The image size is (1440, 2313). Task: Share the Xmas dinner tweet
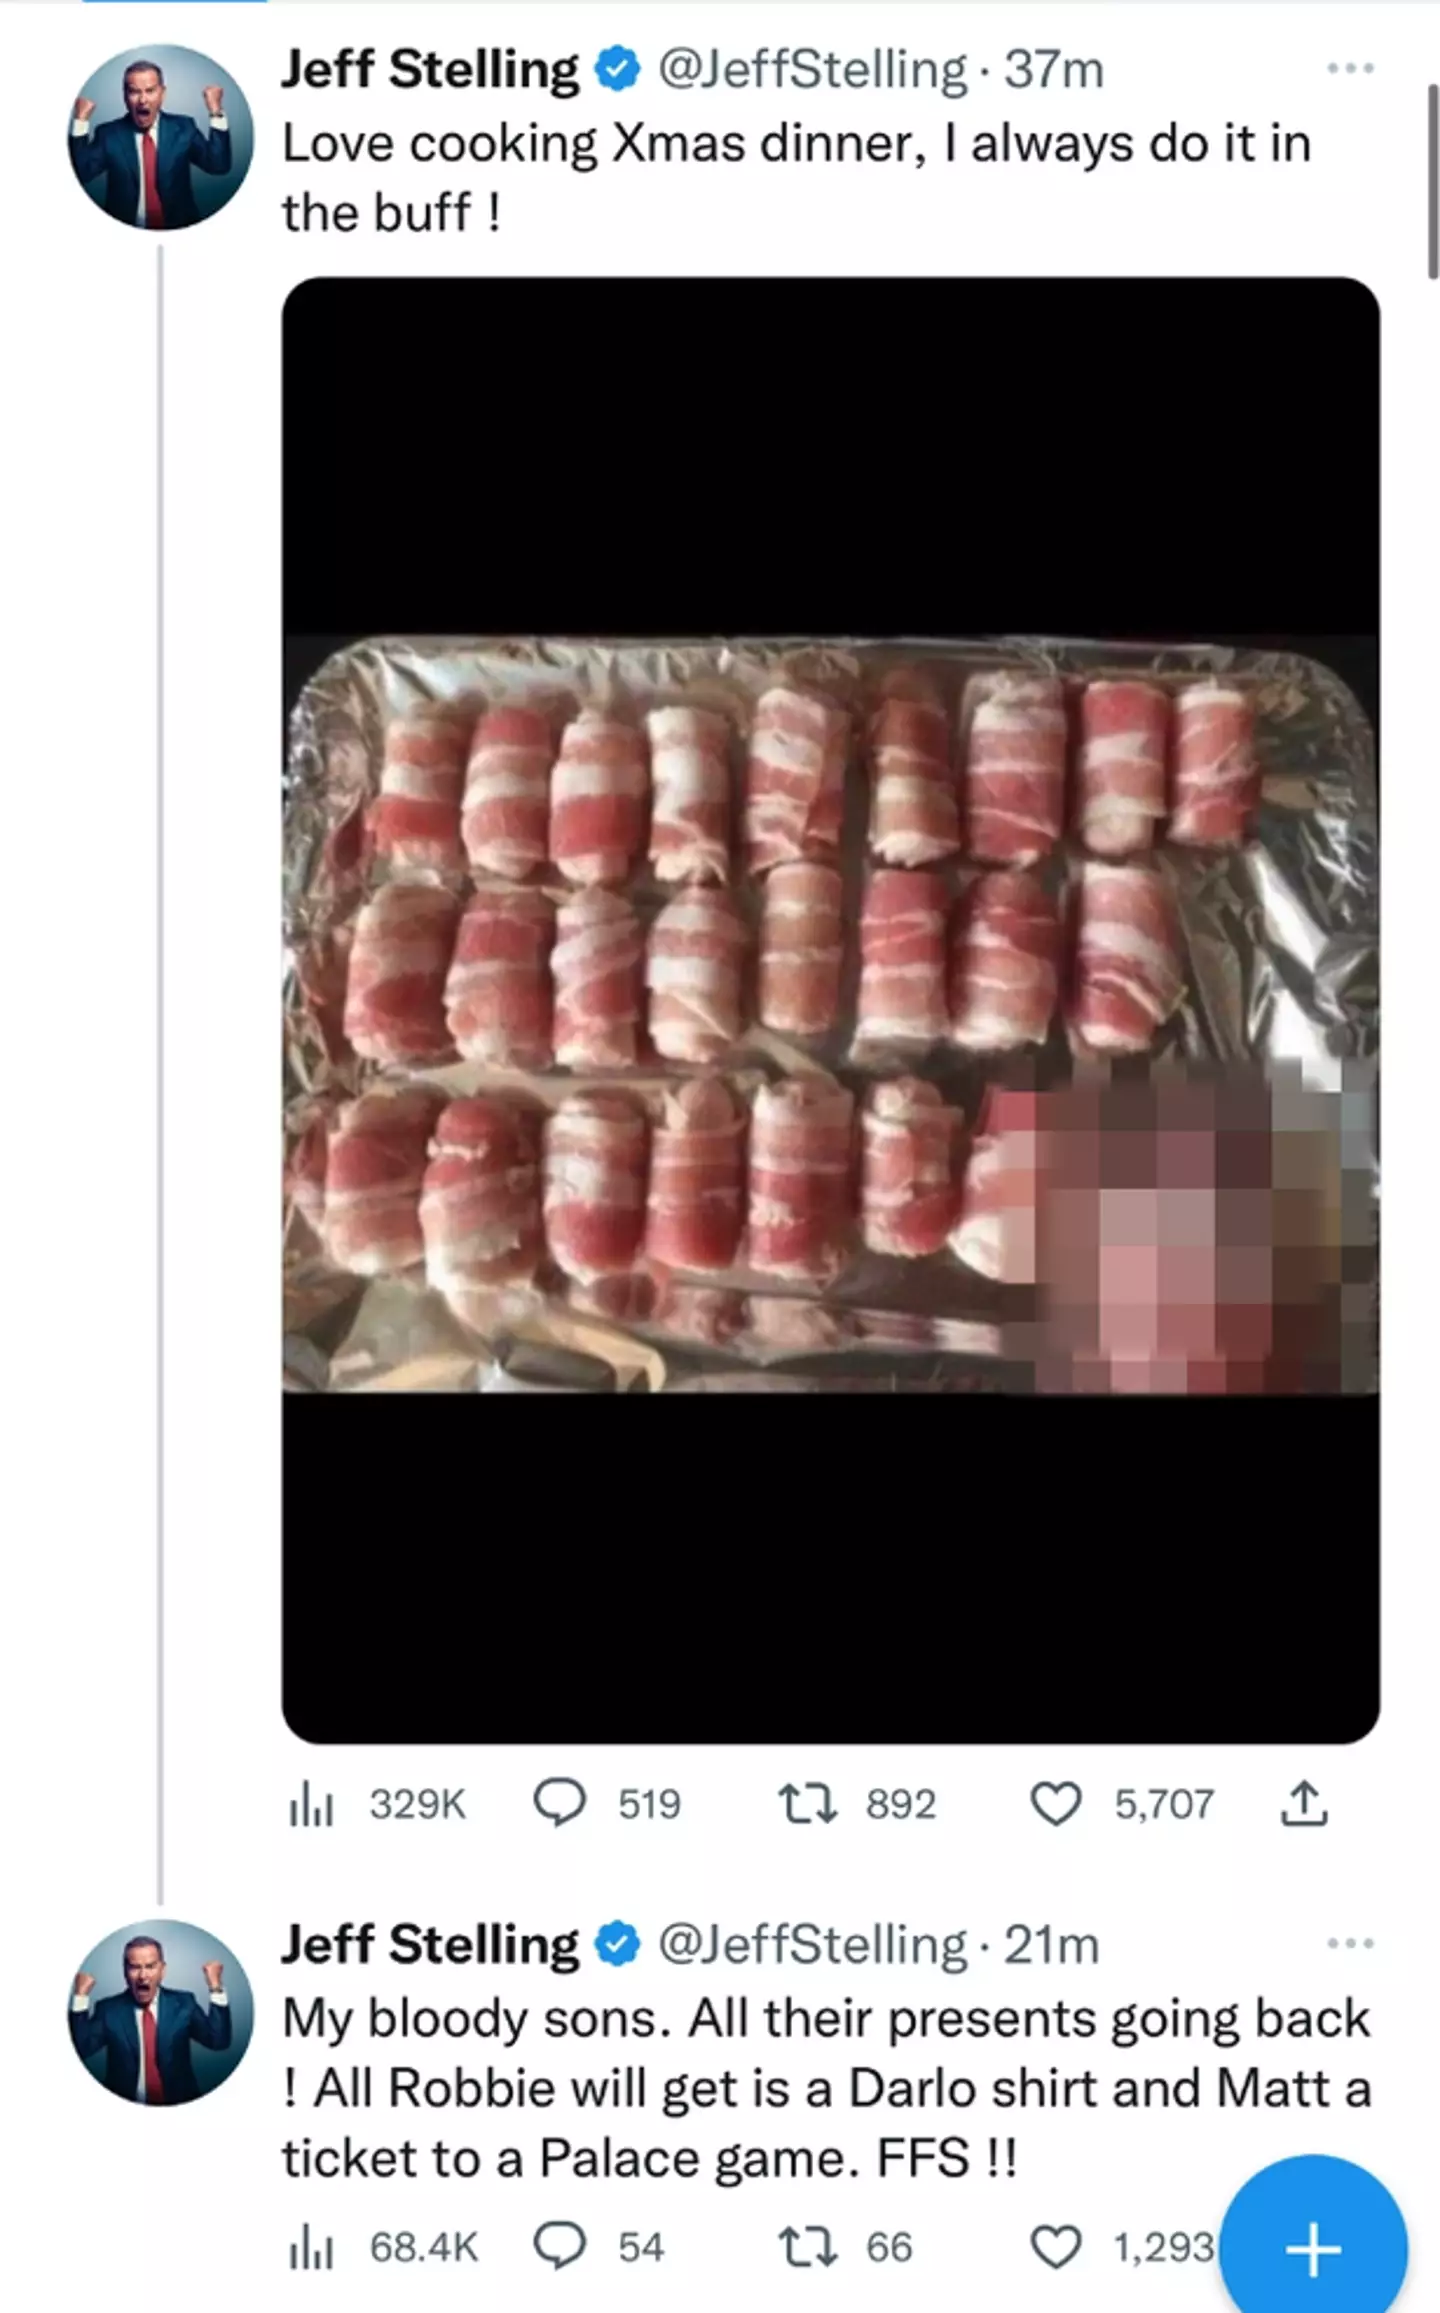[x=1304, y=1804]
